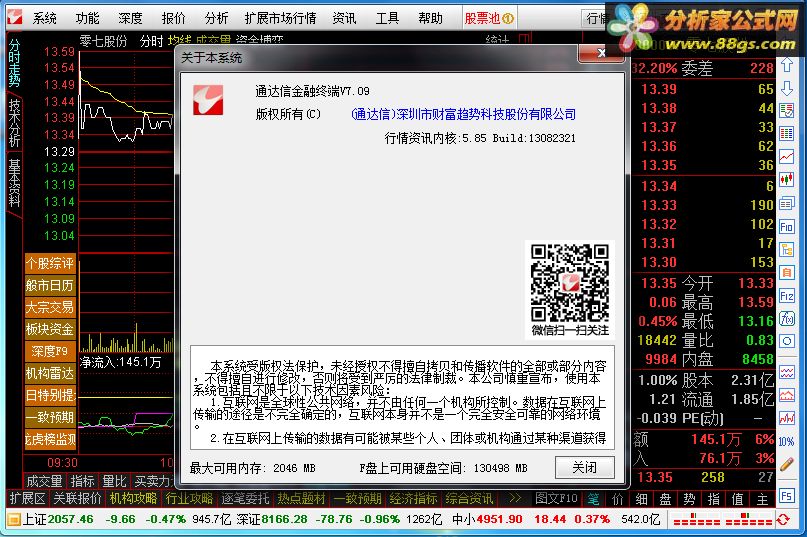Click the QR code image in the dialog
The image size is (807, 537).
(x=570, y=283)
